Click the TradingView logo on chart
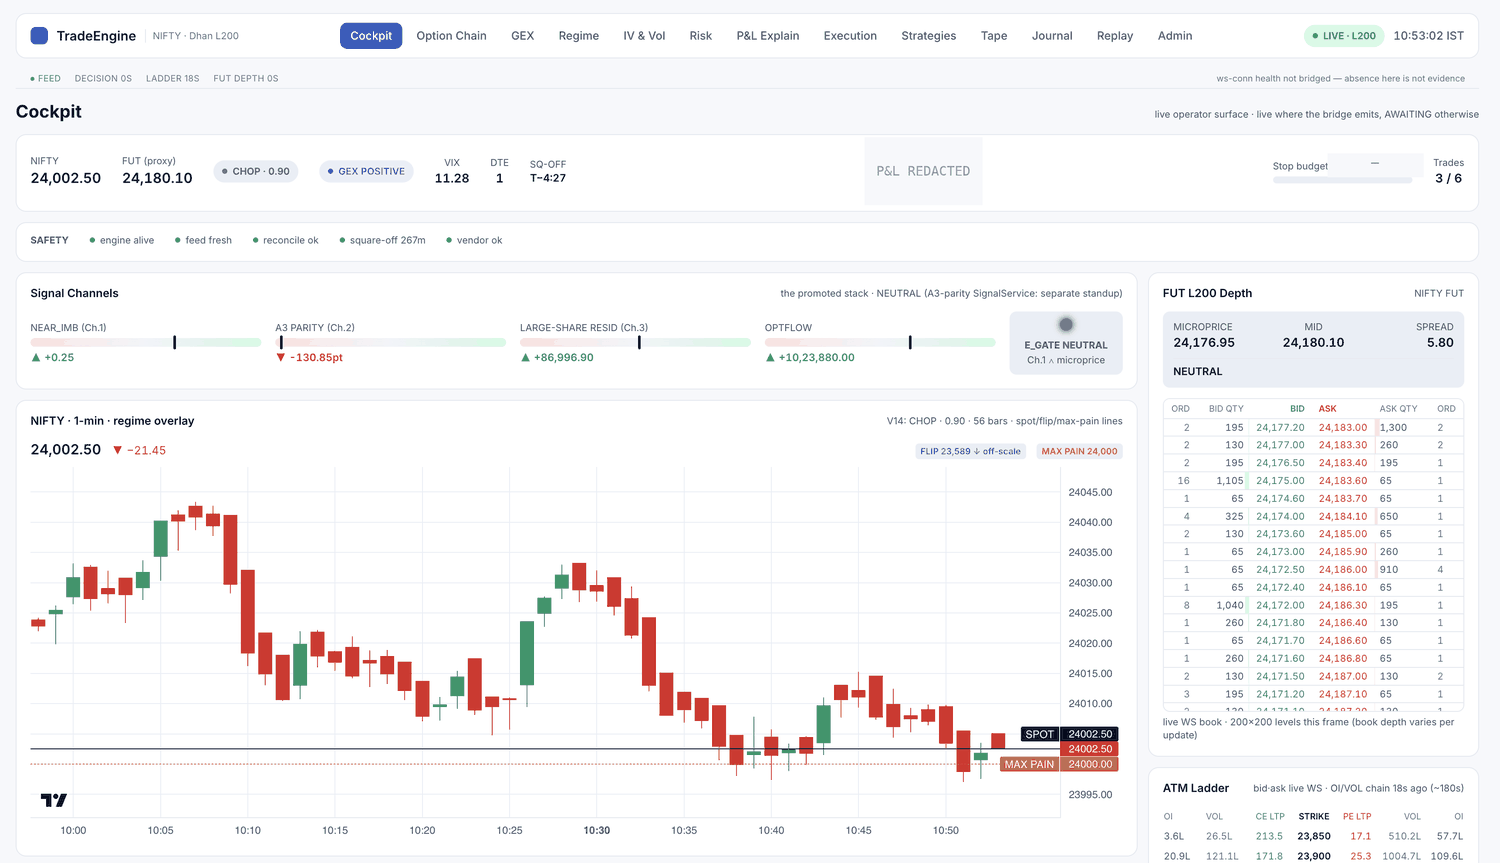The image size is (1500, 863). click(x=54, y=800)
